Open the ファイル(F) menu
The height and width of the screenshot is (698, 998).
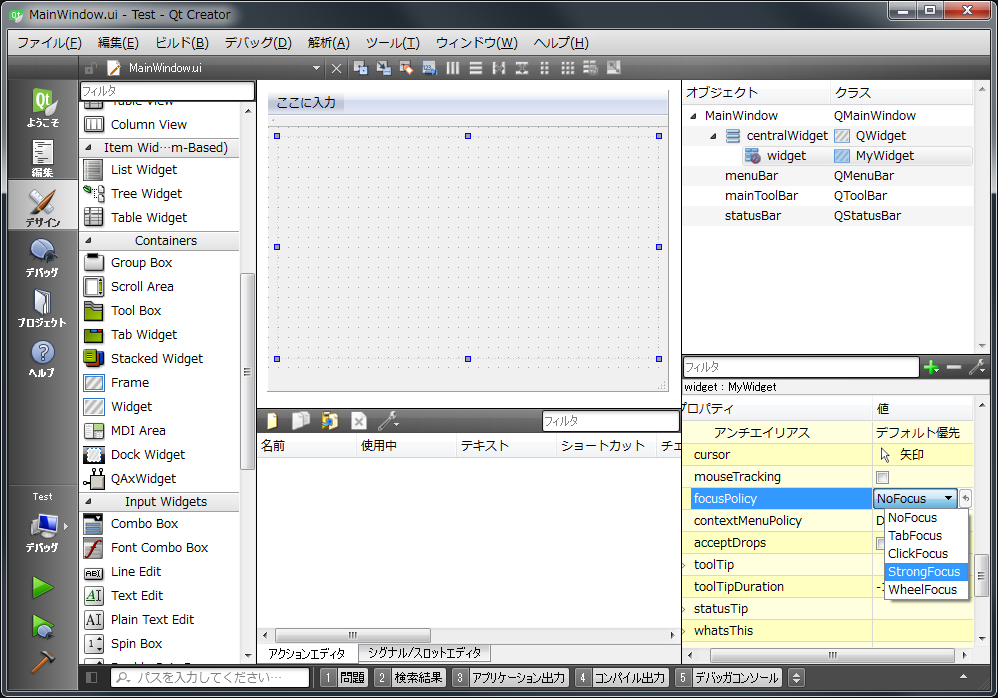49,43
